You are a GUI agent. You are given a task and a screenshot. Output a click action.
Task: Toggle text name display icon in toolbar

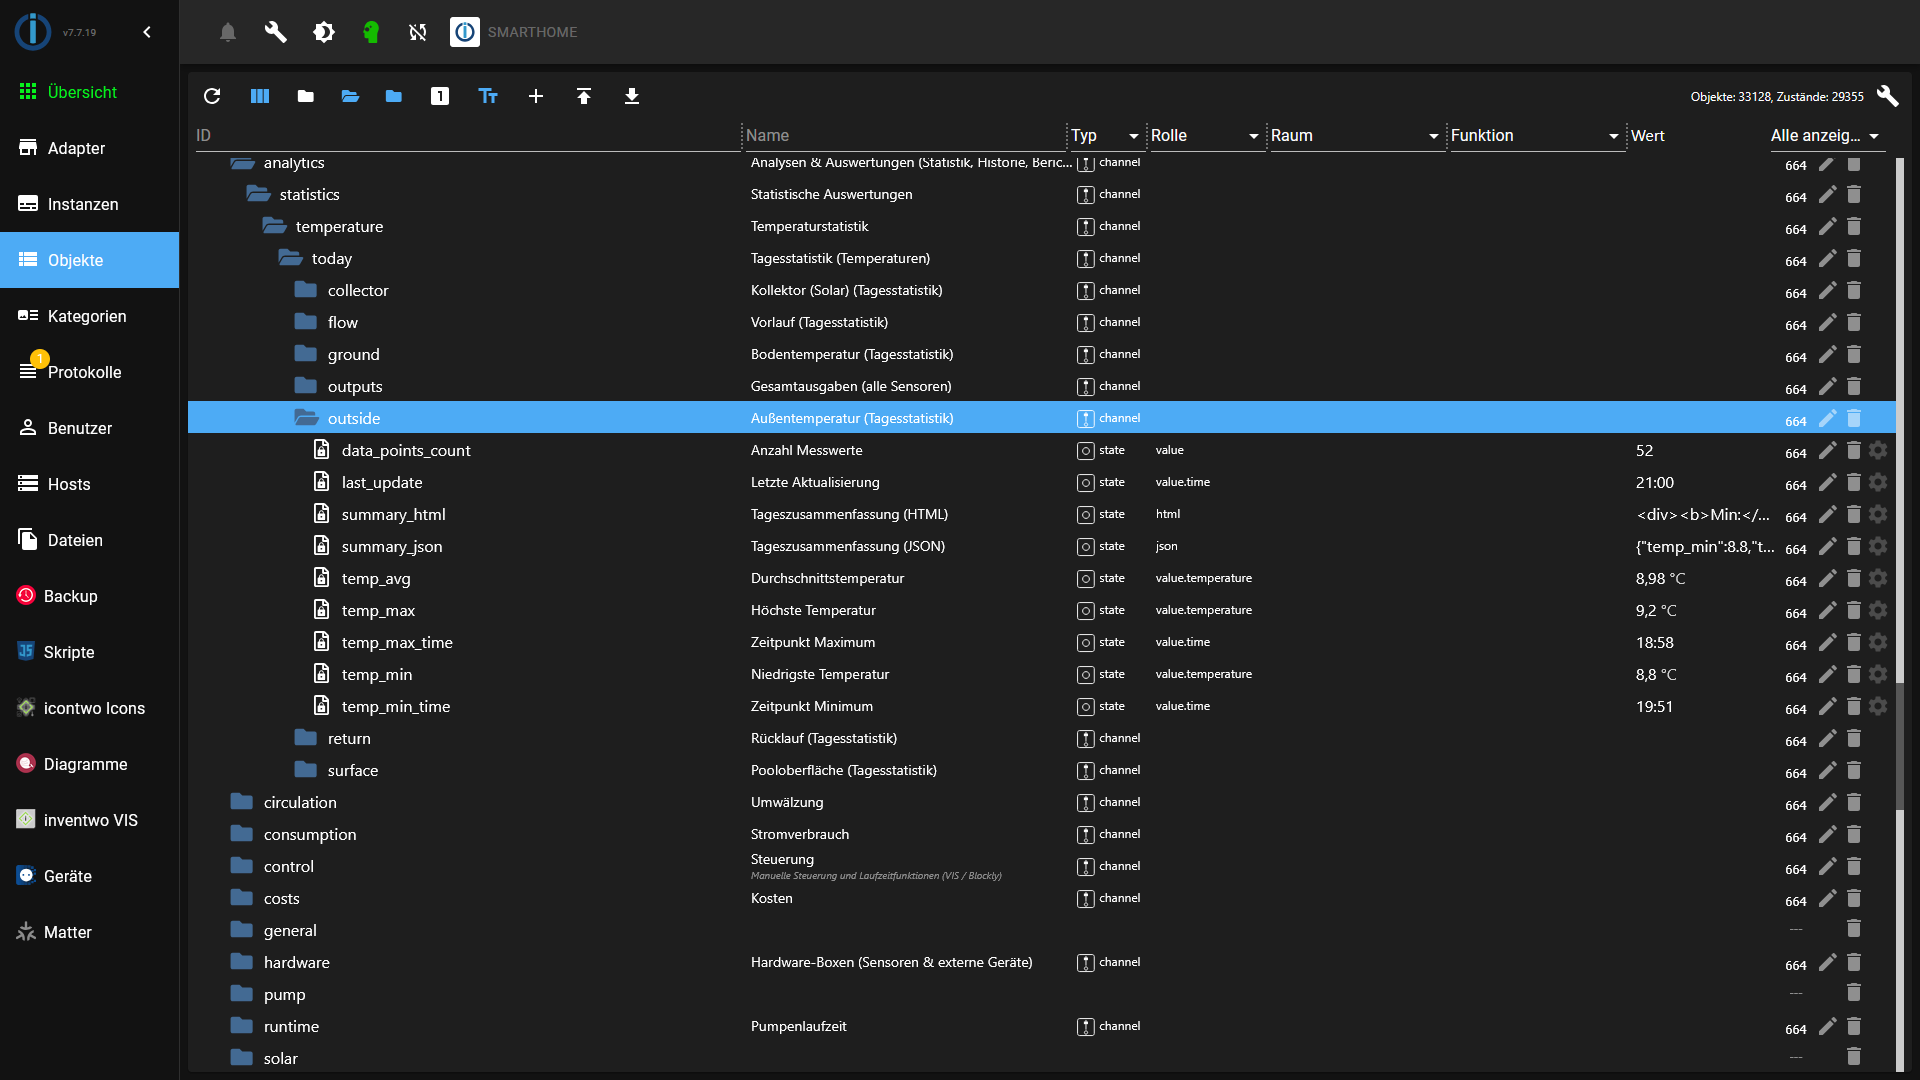coord(488,96)
